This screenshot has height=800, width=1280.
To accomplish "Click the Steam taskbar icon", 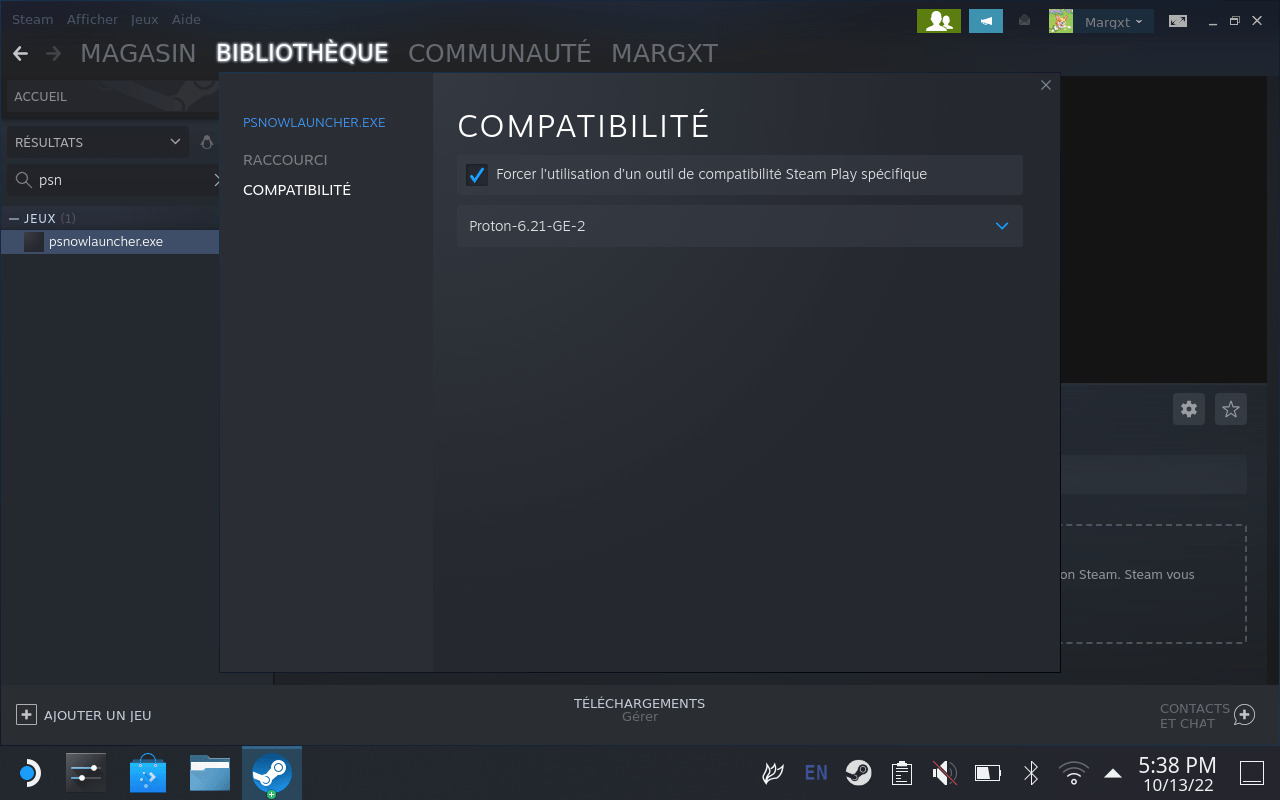I will (272, 773).
